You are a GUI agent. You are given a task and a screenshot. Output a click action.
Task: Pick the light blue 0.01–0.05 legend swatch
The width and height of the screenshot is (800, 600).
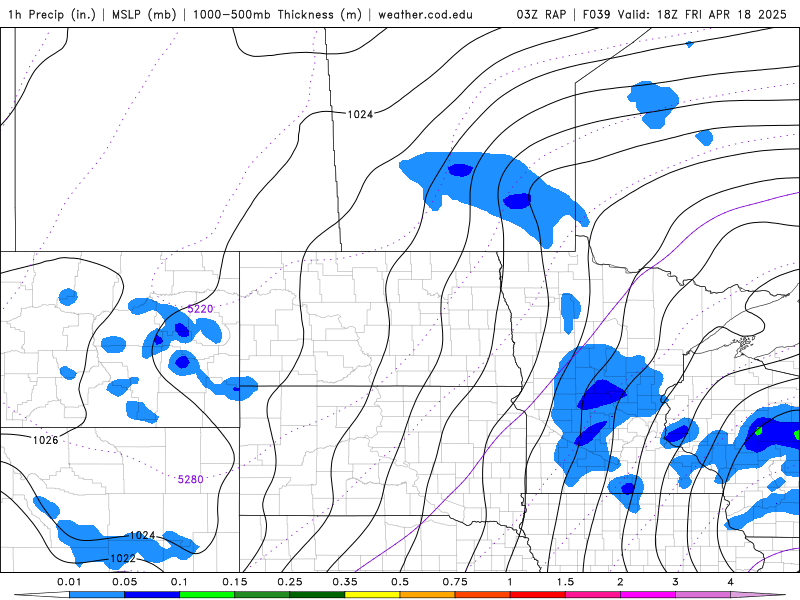coord(96,595)
